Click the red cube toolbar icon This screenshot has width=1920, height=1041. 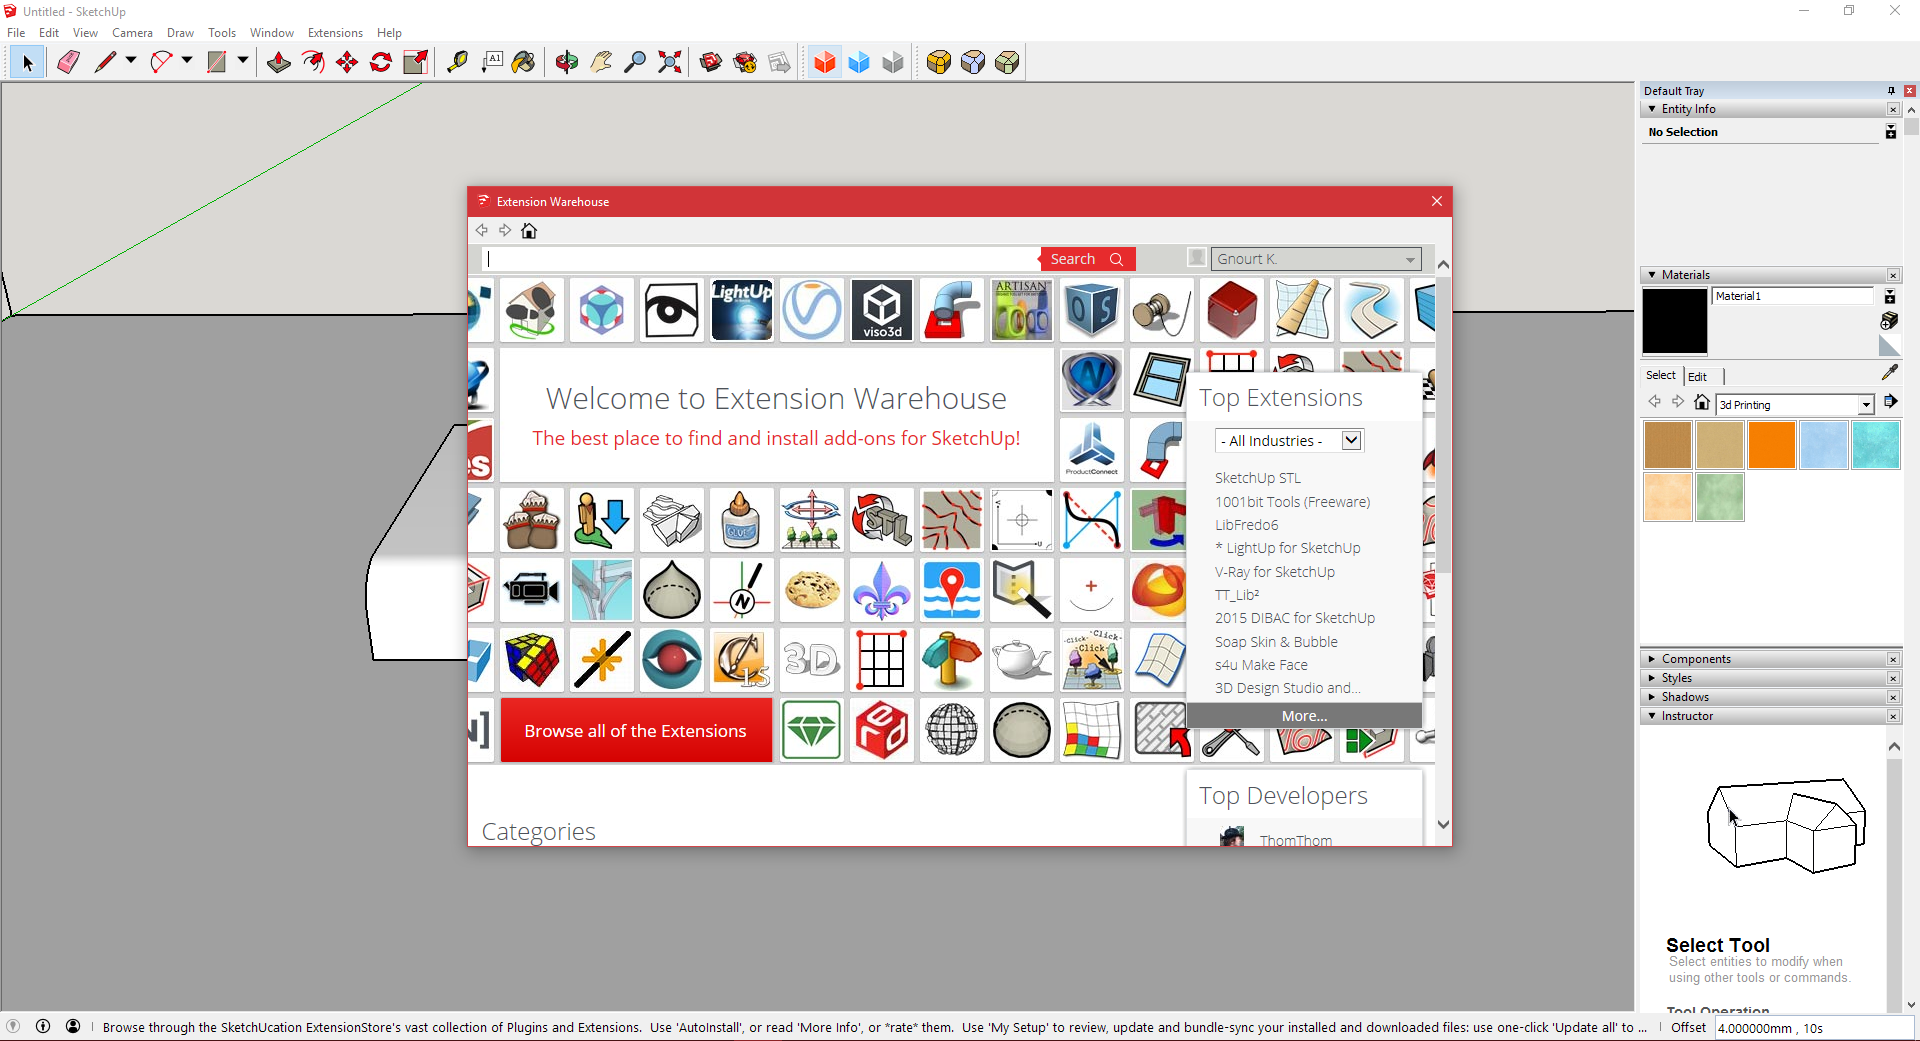[824, 63]
